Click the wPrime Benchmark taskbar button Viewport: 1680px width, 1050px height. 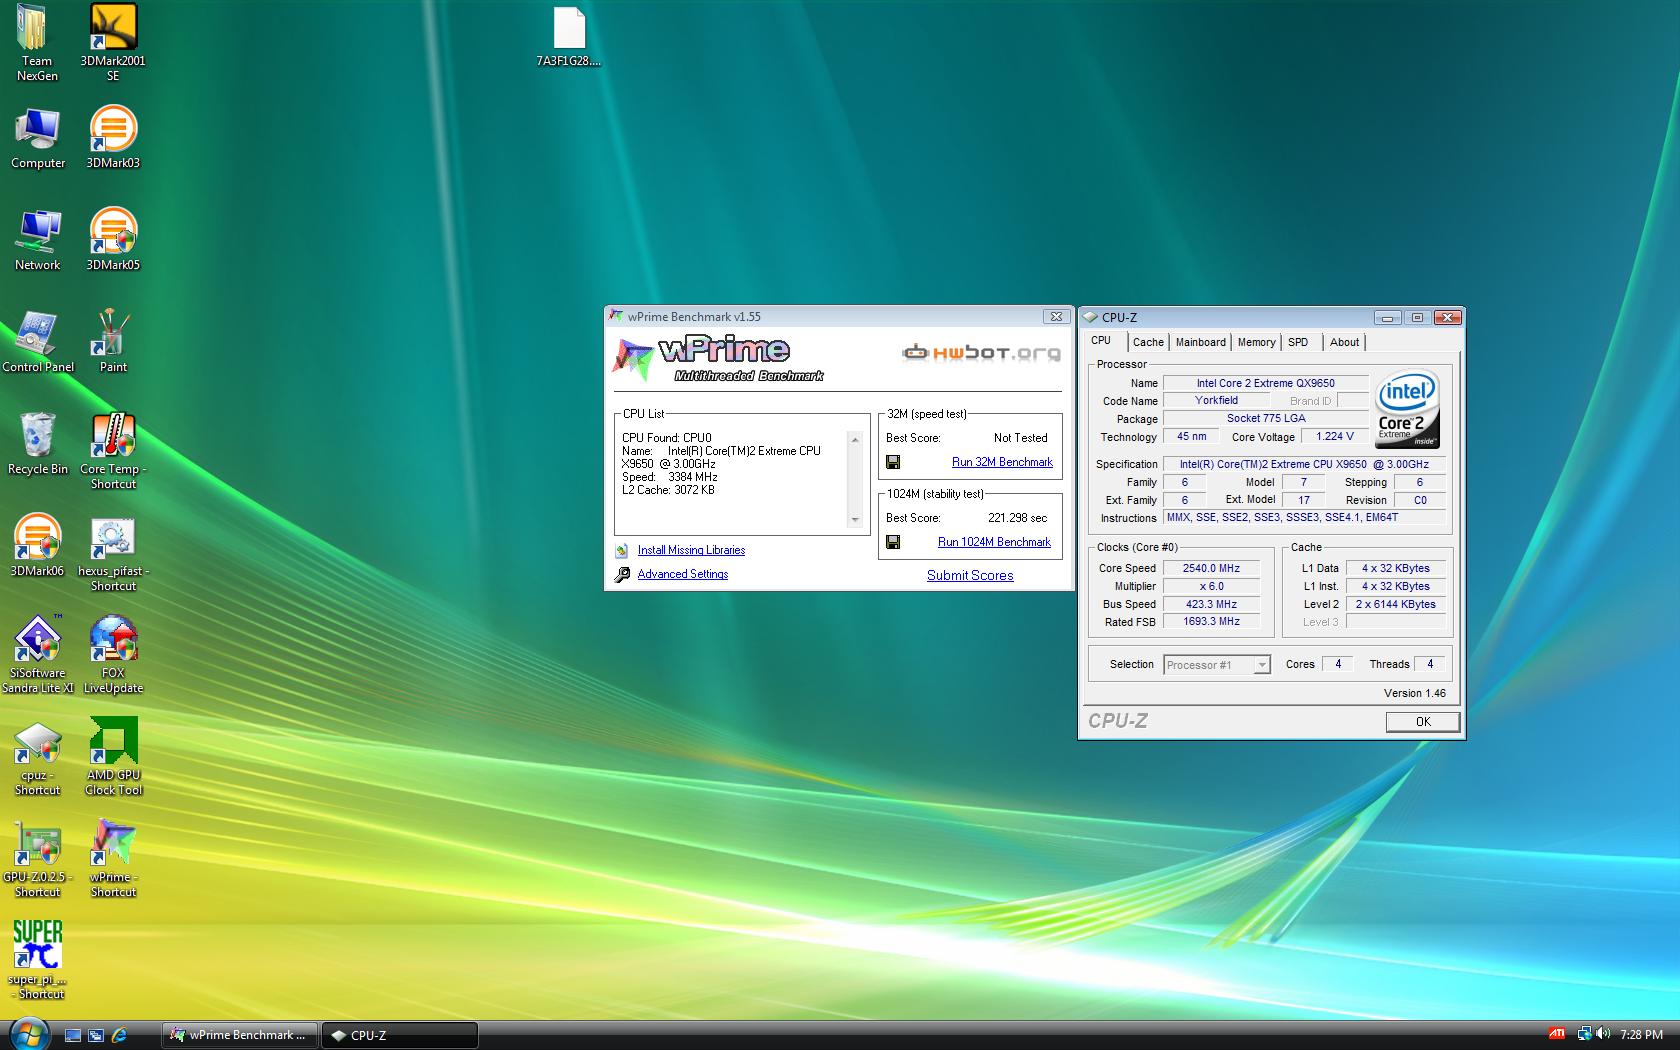click(240, 1035)
